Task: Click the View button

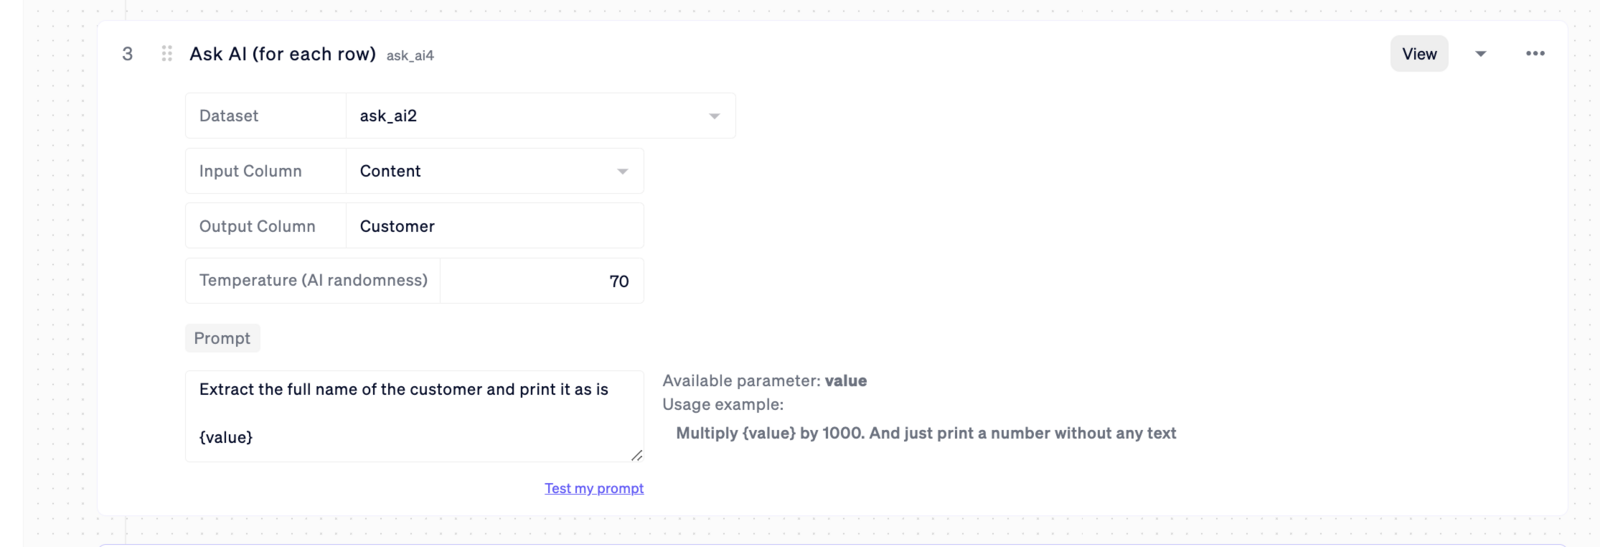Action: [x=1418, y=54]
